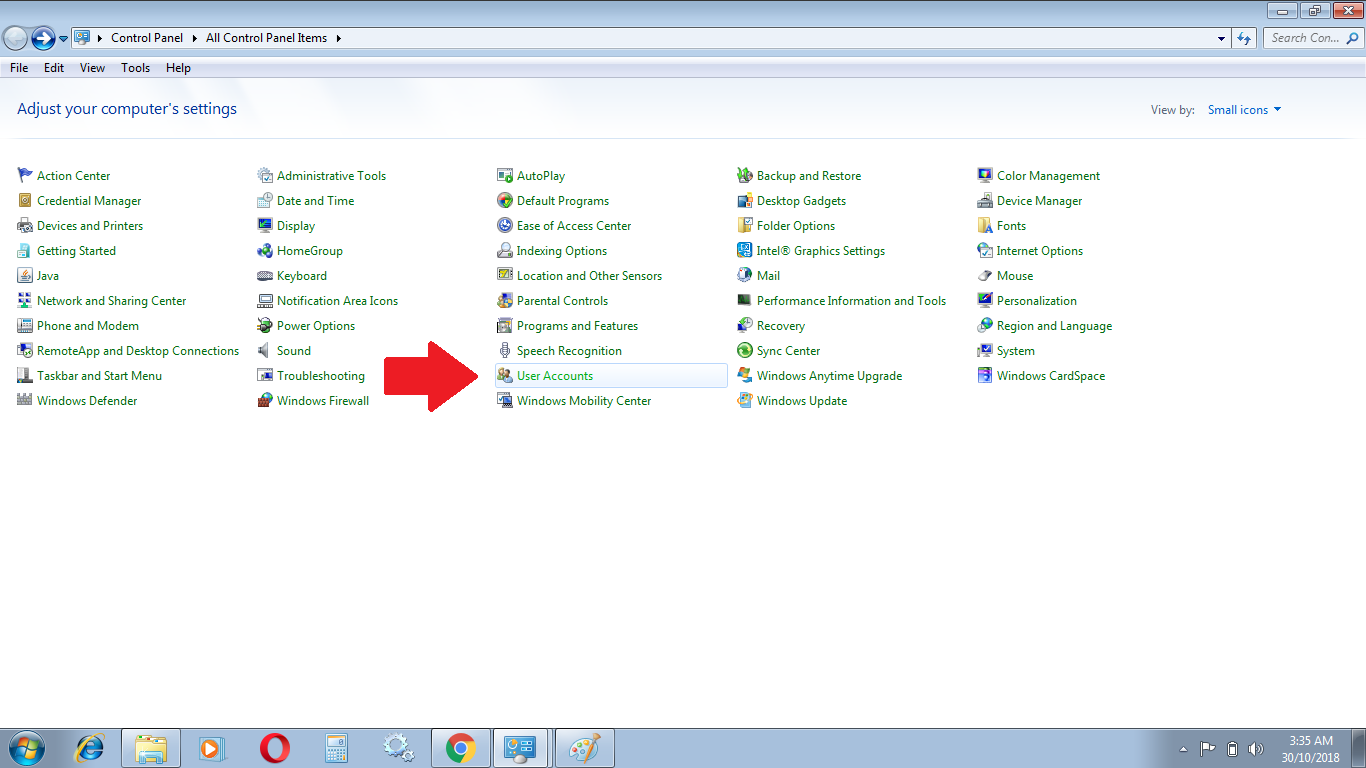
Task: Open the recent pages dropdown beside Forward
Action: tap(64, 38)
